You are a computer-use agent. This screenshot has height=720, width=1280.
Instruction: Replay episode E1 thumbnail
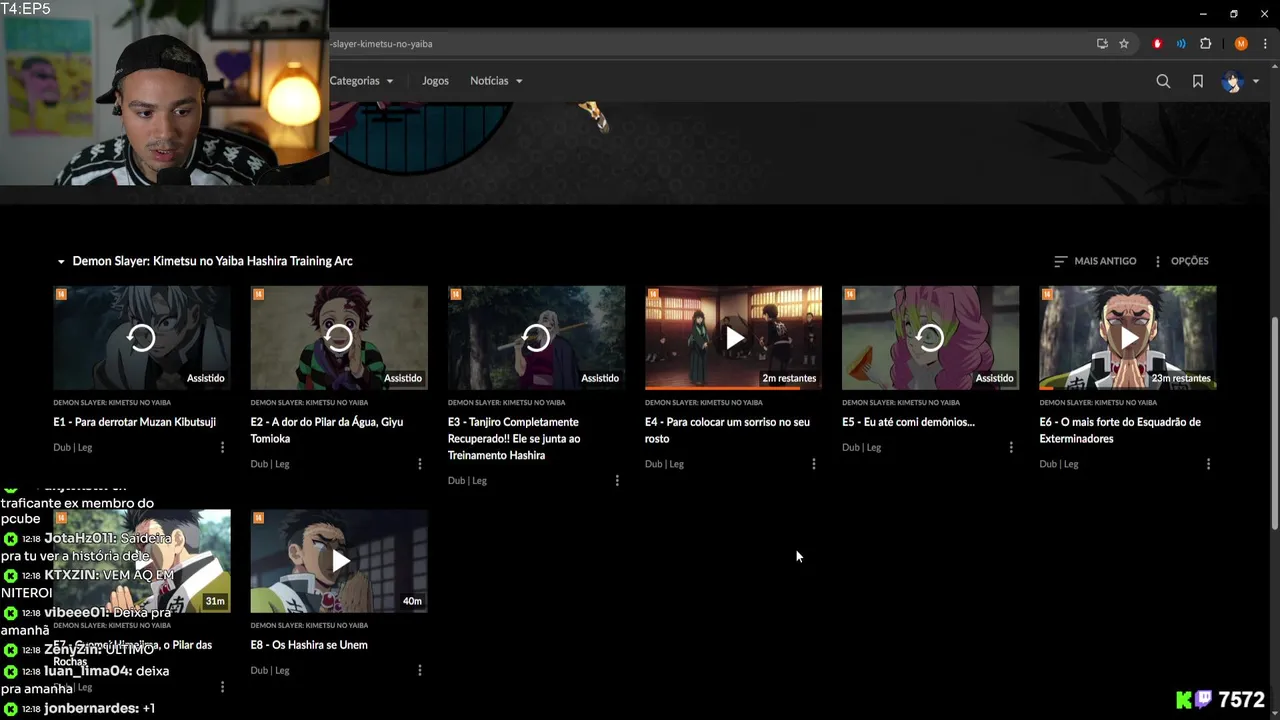pos(142,338)
